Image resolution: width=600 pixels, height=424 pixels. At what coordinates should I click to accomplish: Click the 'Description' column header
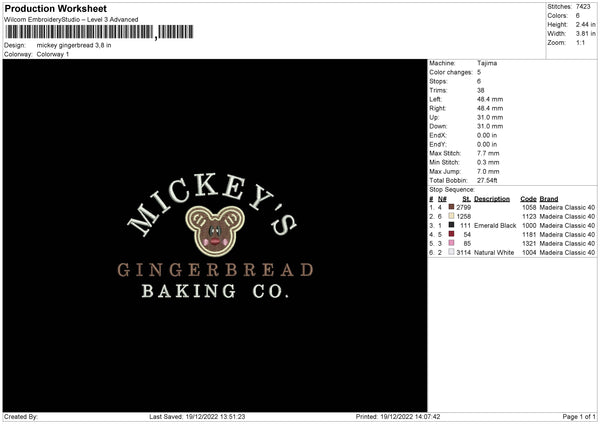[x=492, y=199]
